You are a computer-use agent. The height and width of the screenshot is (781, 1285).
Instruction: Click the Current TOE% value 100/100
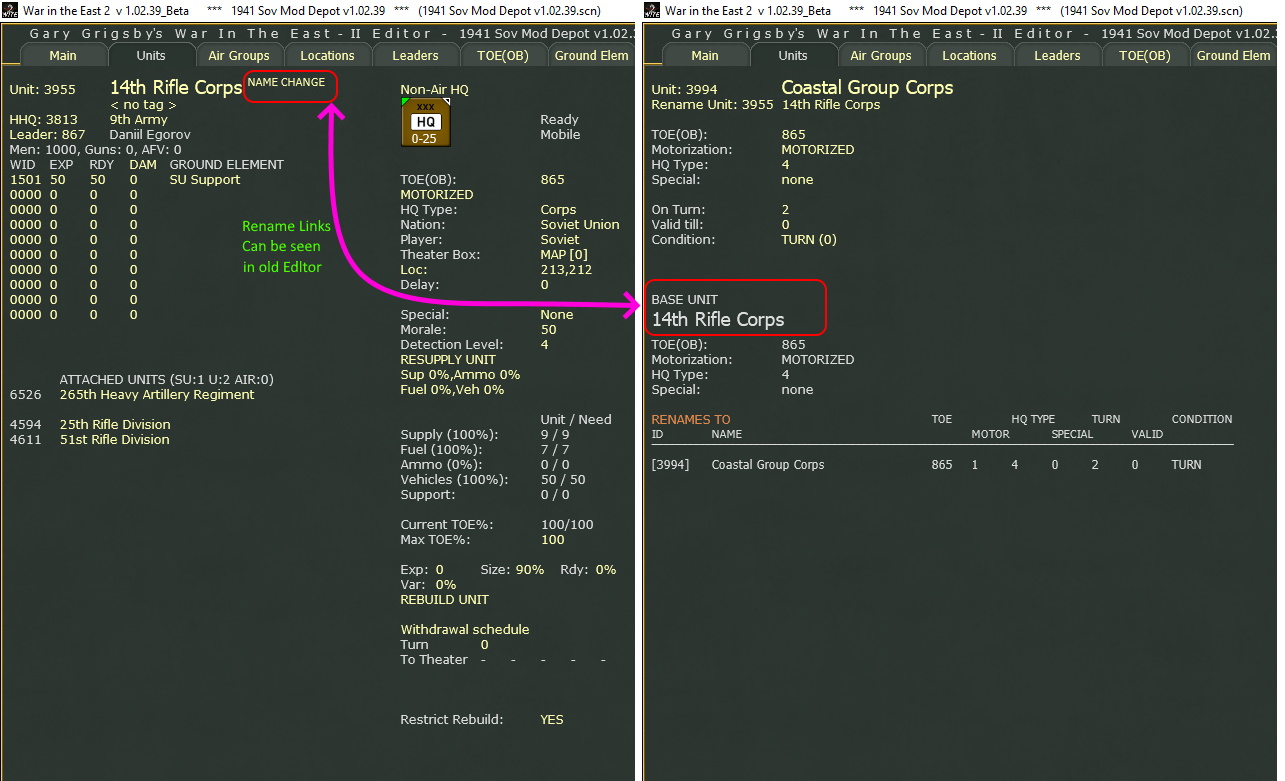(x=567, y=525)
